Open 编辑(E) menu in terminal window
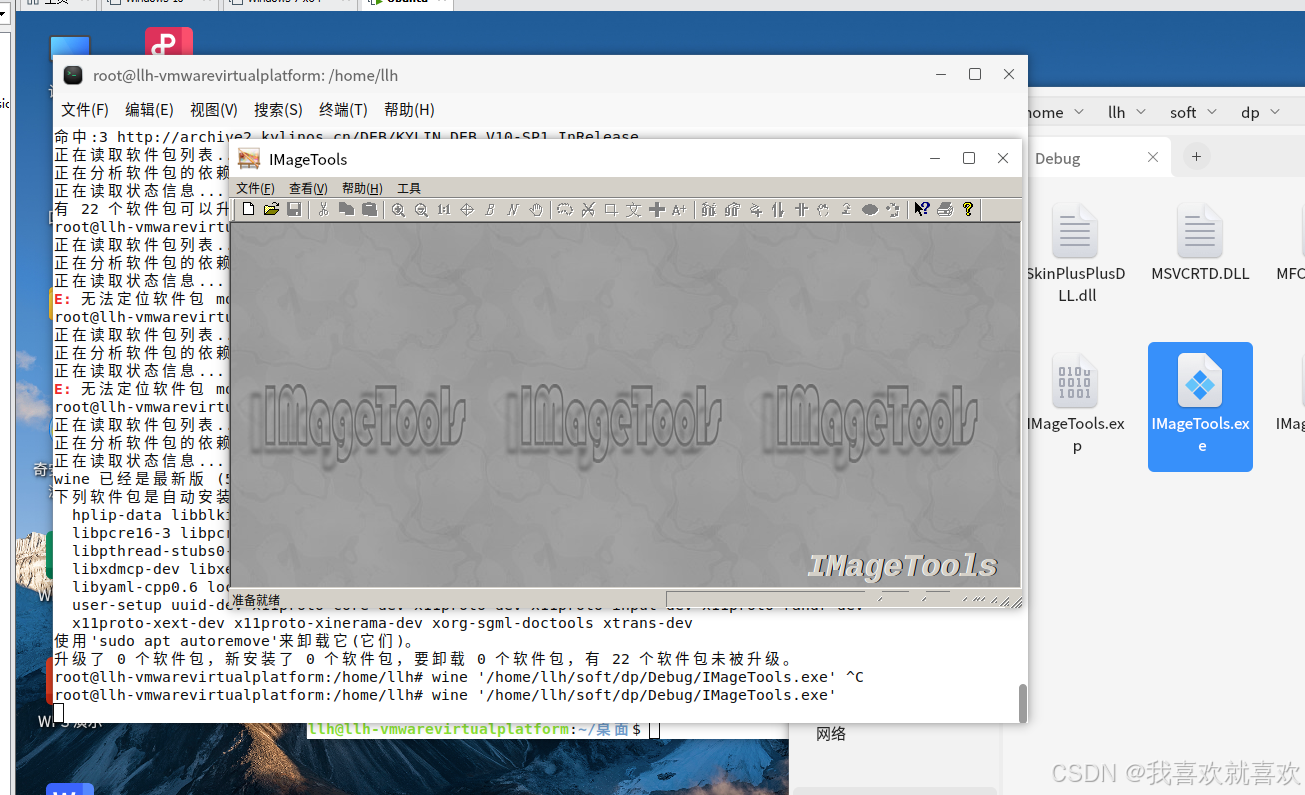Viewport: 1305px width, 795px height. [149, 110]
